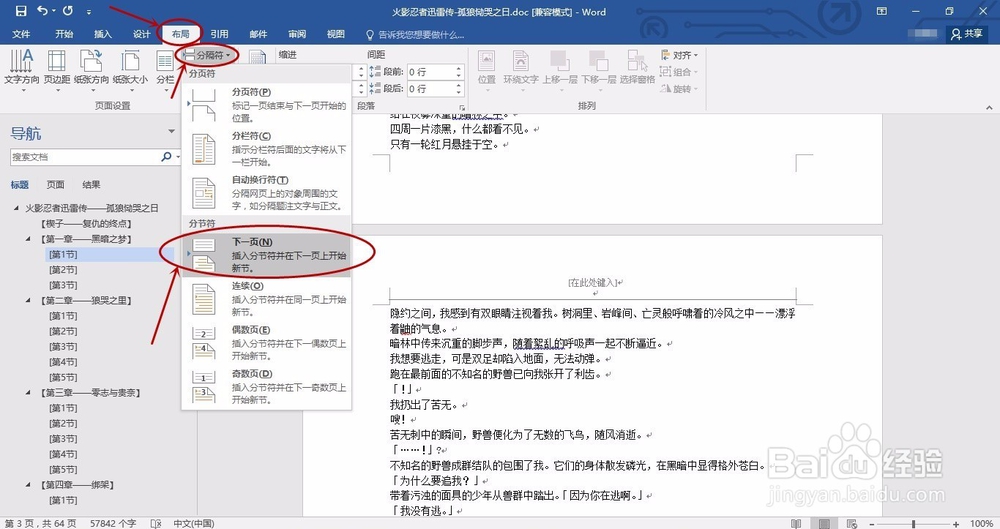The height and width of the screenshot is (529, 1000).
Task: Click 下移一层 send backward icon
Action: pyautogui.click(x=599, y=68)
